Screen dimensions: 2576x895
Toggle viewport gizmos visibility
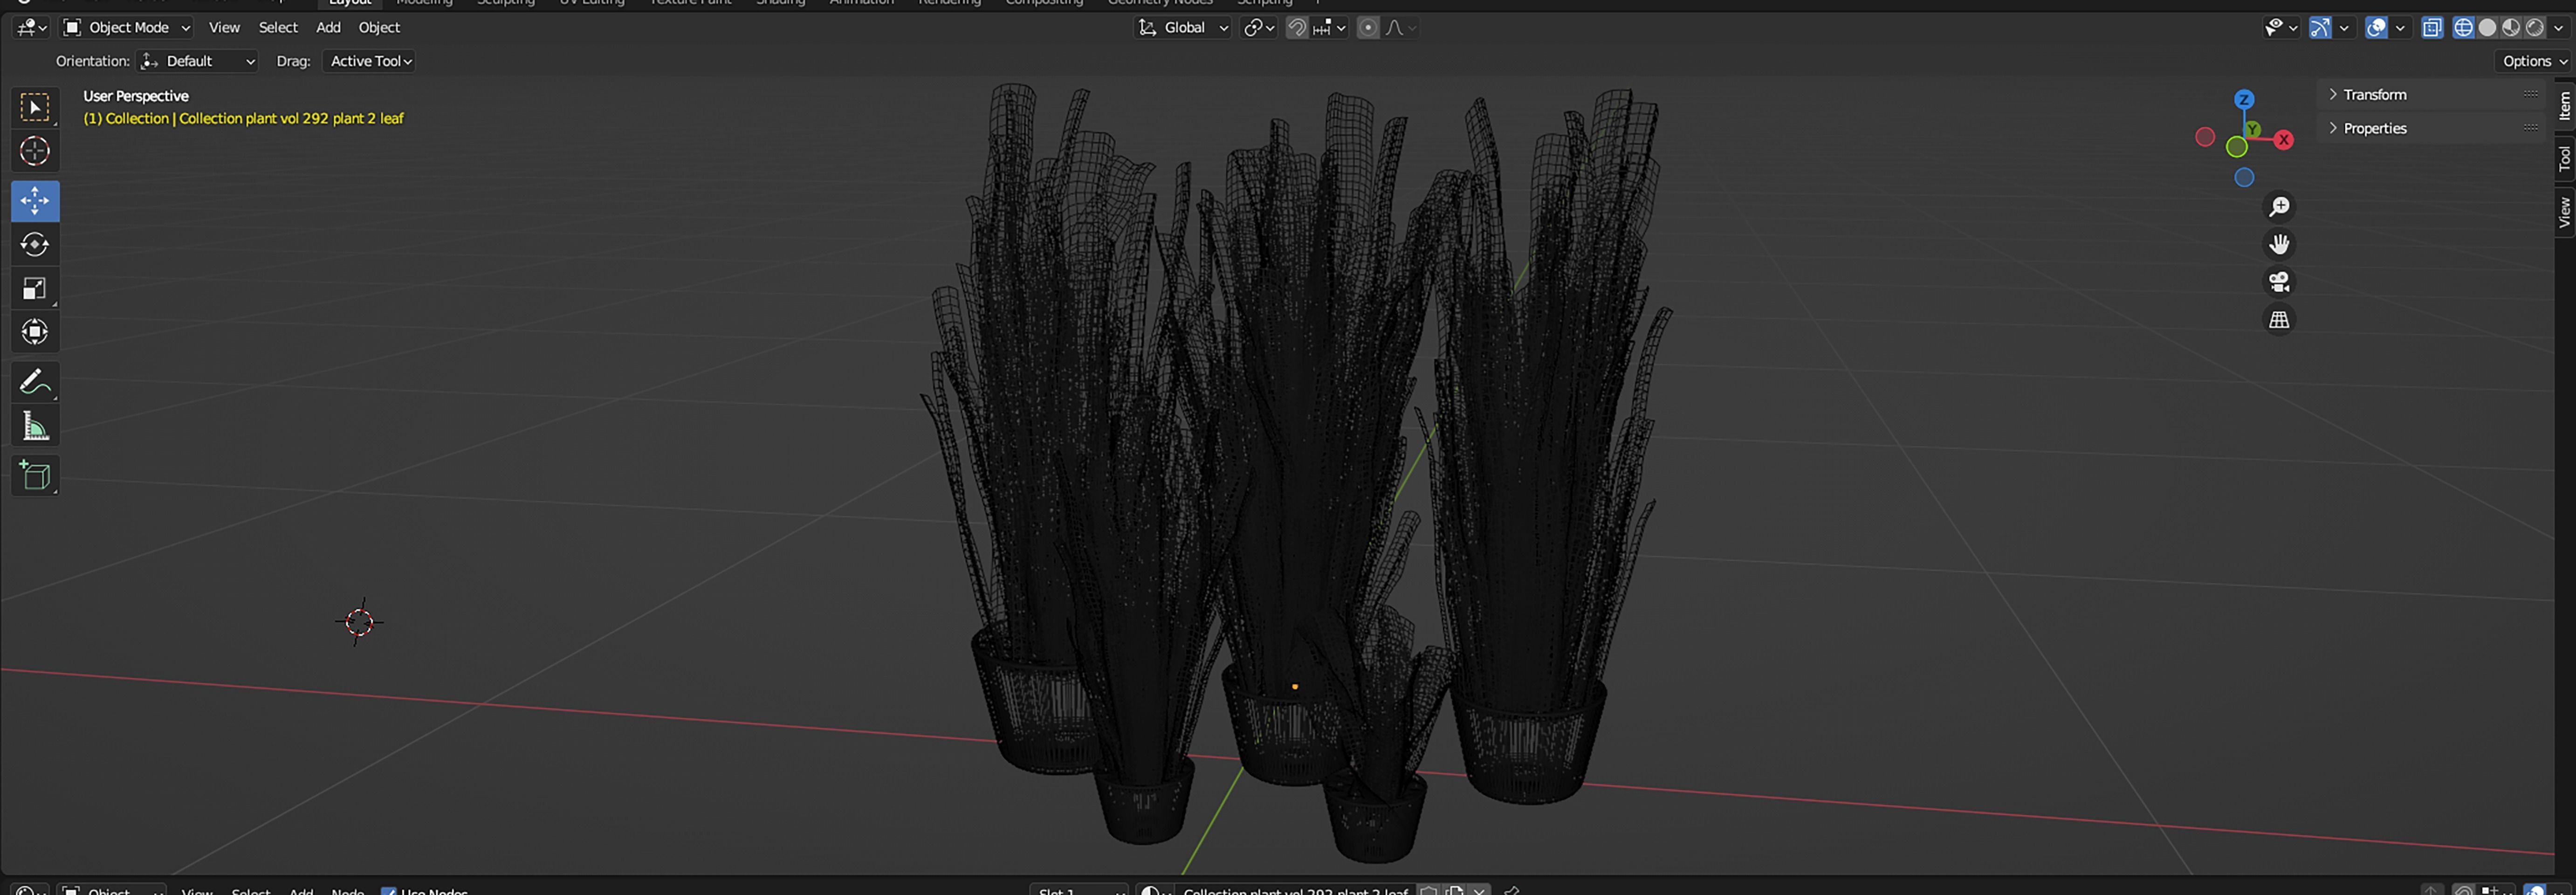2320,28
